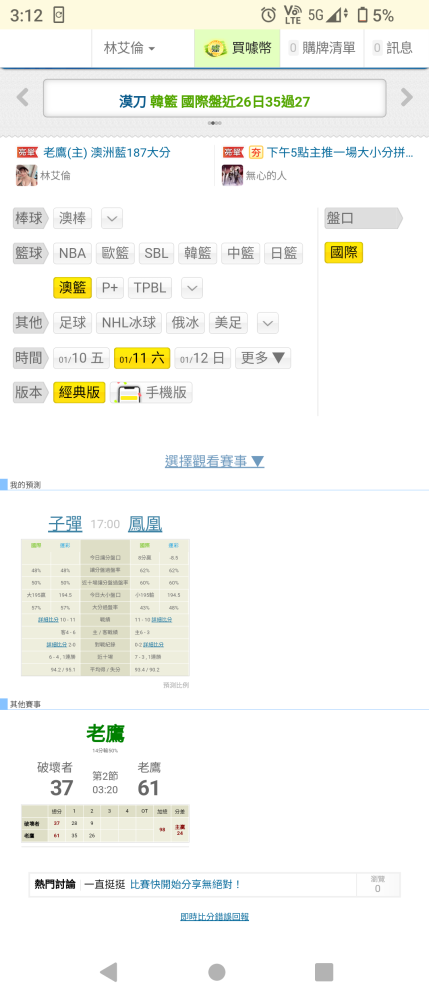Select the NBA league
Image resolution: width=429 pixels, height=1000 pixels.
coord(73,253)
